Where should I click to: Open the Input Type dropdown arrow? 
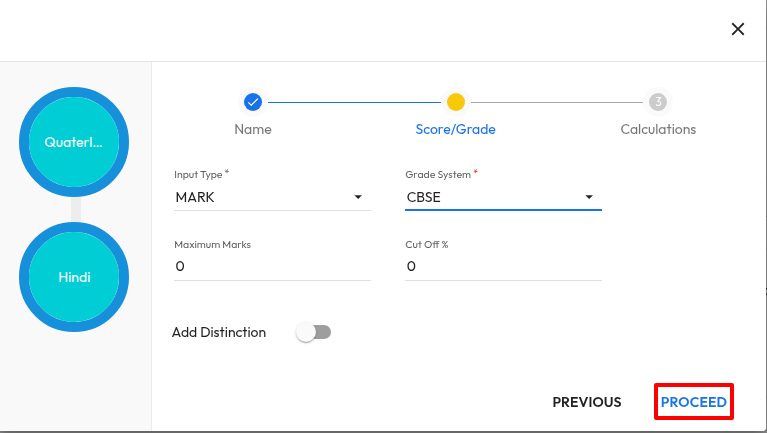pyautogui.click(x=358, y=197)
